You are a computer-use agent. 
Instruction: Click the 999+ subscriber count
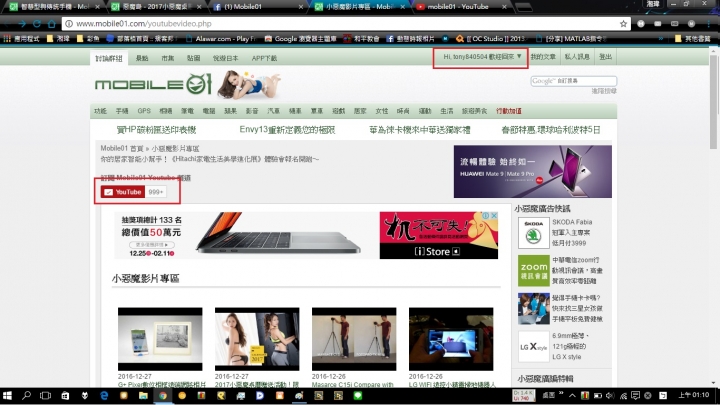[156, 192]
